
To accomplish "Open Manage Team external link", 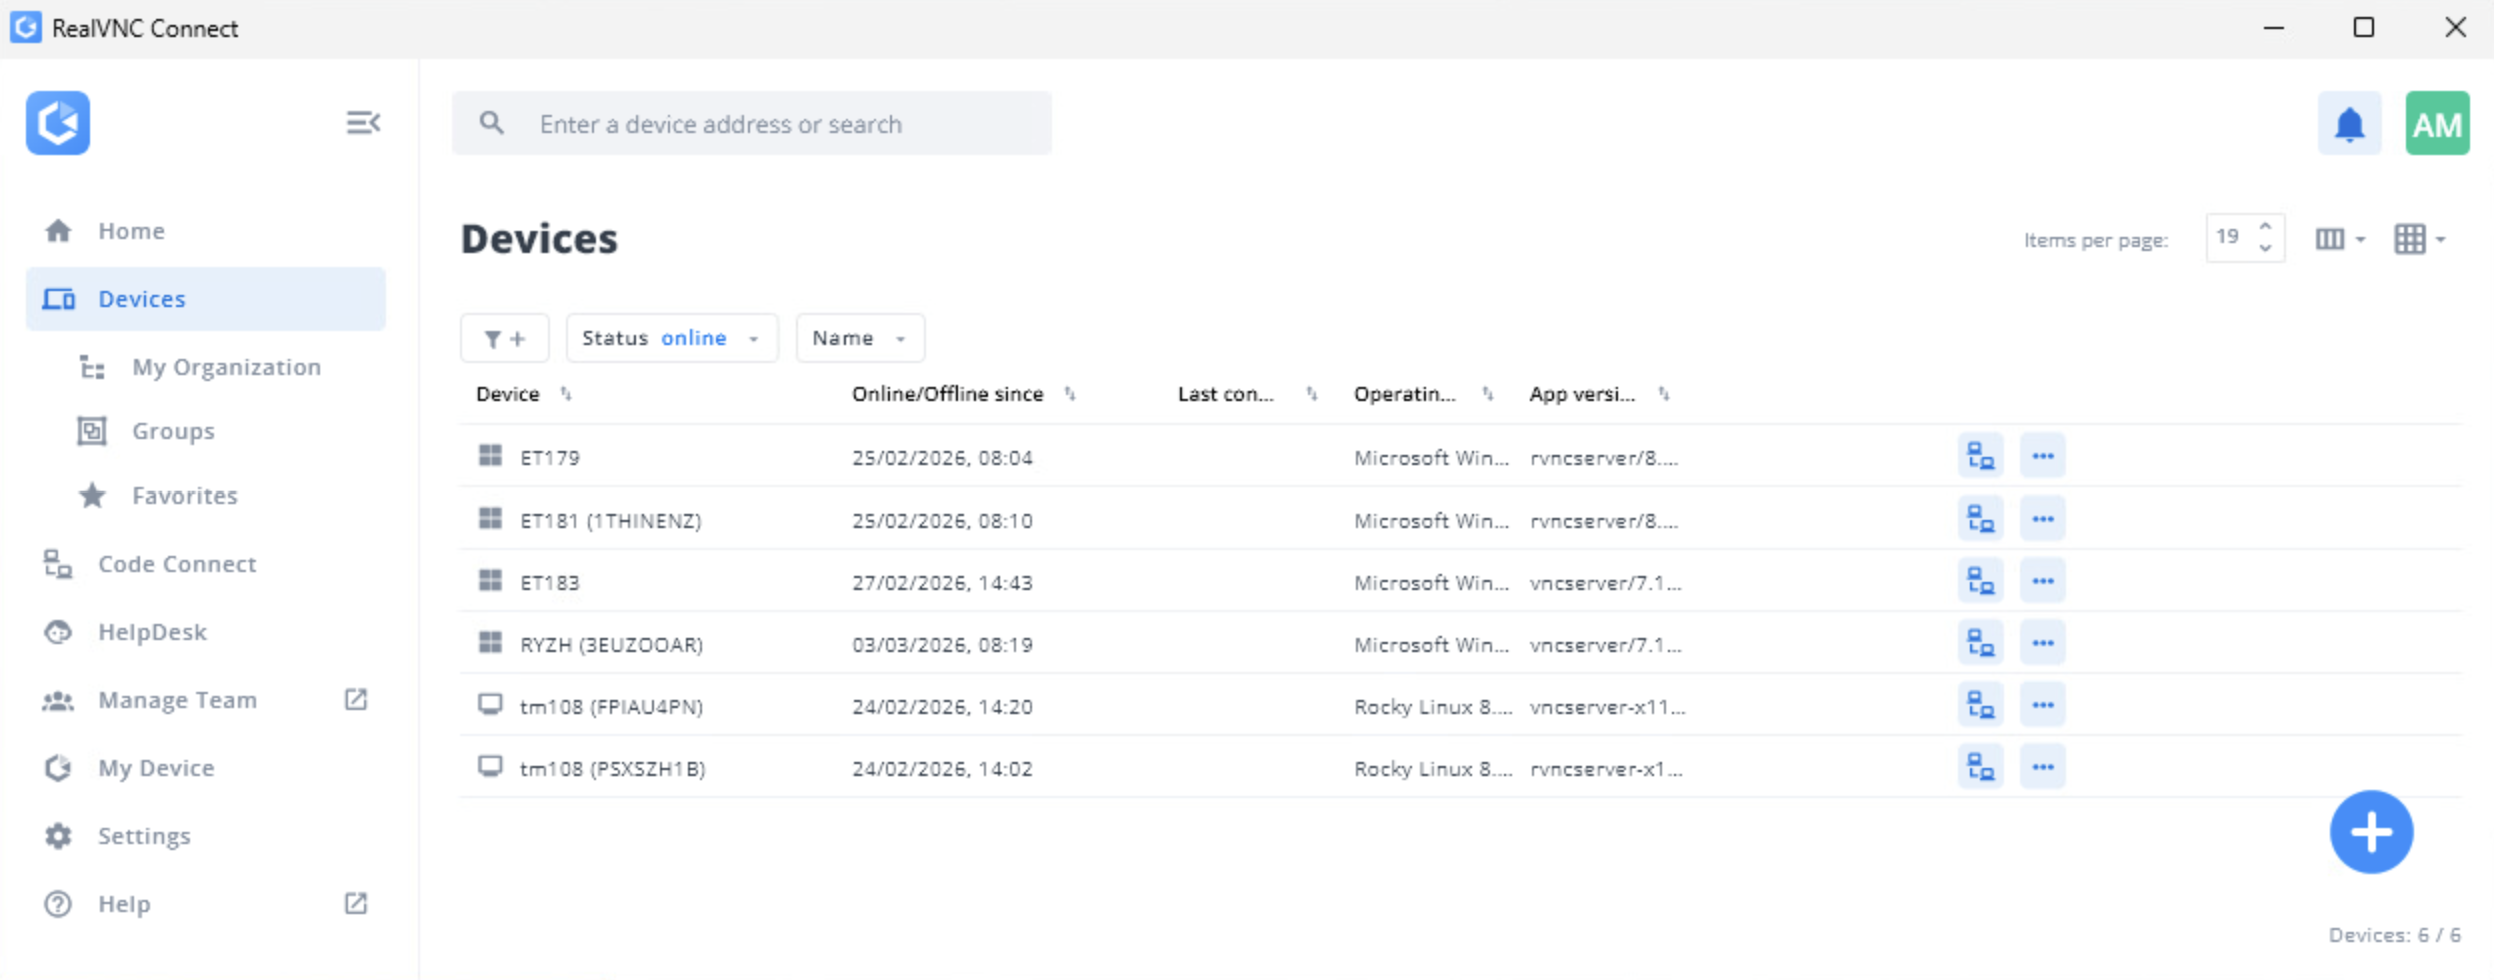I will click(356, 700).
